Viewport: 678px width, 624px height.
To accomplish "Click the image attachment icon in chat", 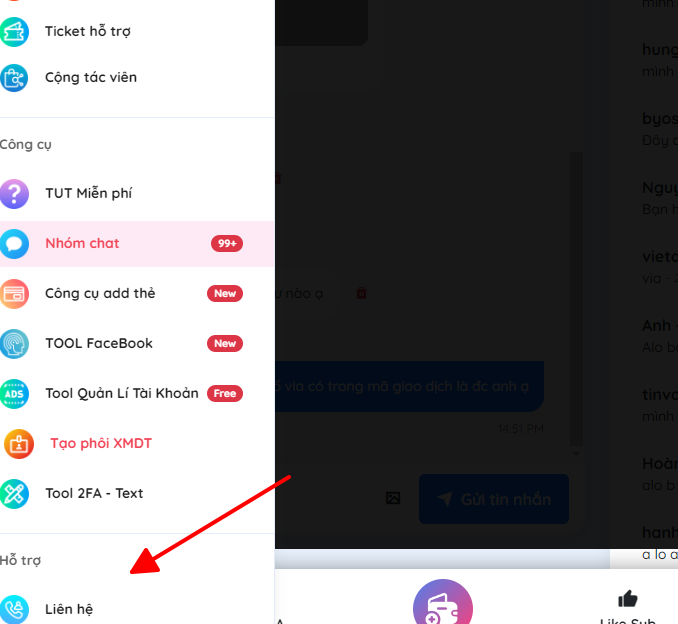I will pos(393,498).
